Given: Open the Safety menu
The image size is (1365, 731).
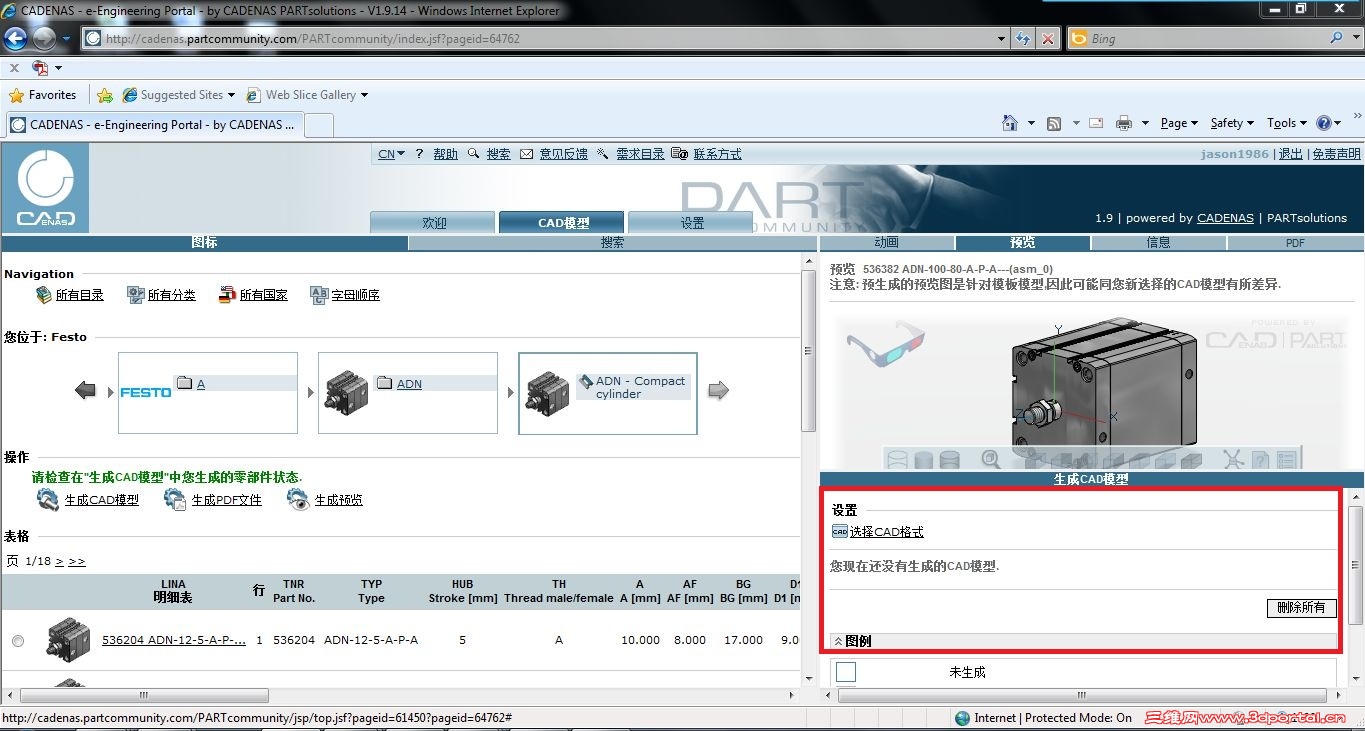Looking at the screenshot, I should coord(1232,123).
